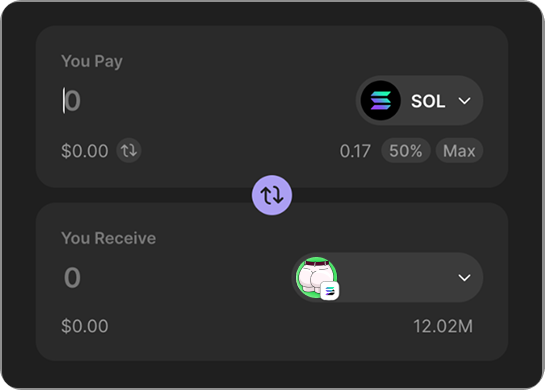Select 50% of SOL balance
Screen dimensions: 545x390
[406, 151]
